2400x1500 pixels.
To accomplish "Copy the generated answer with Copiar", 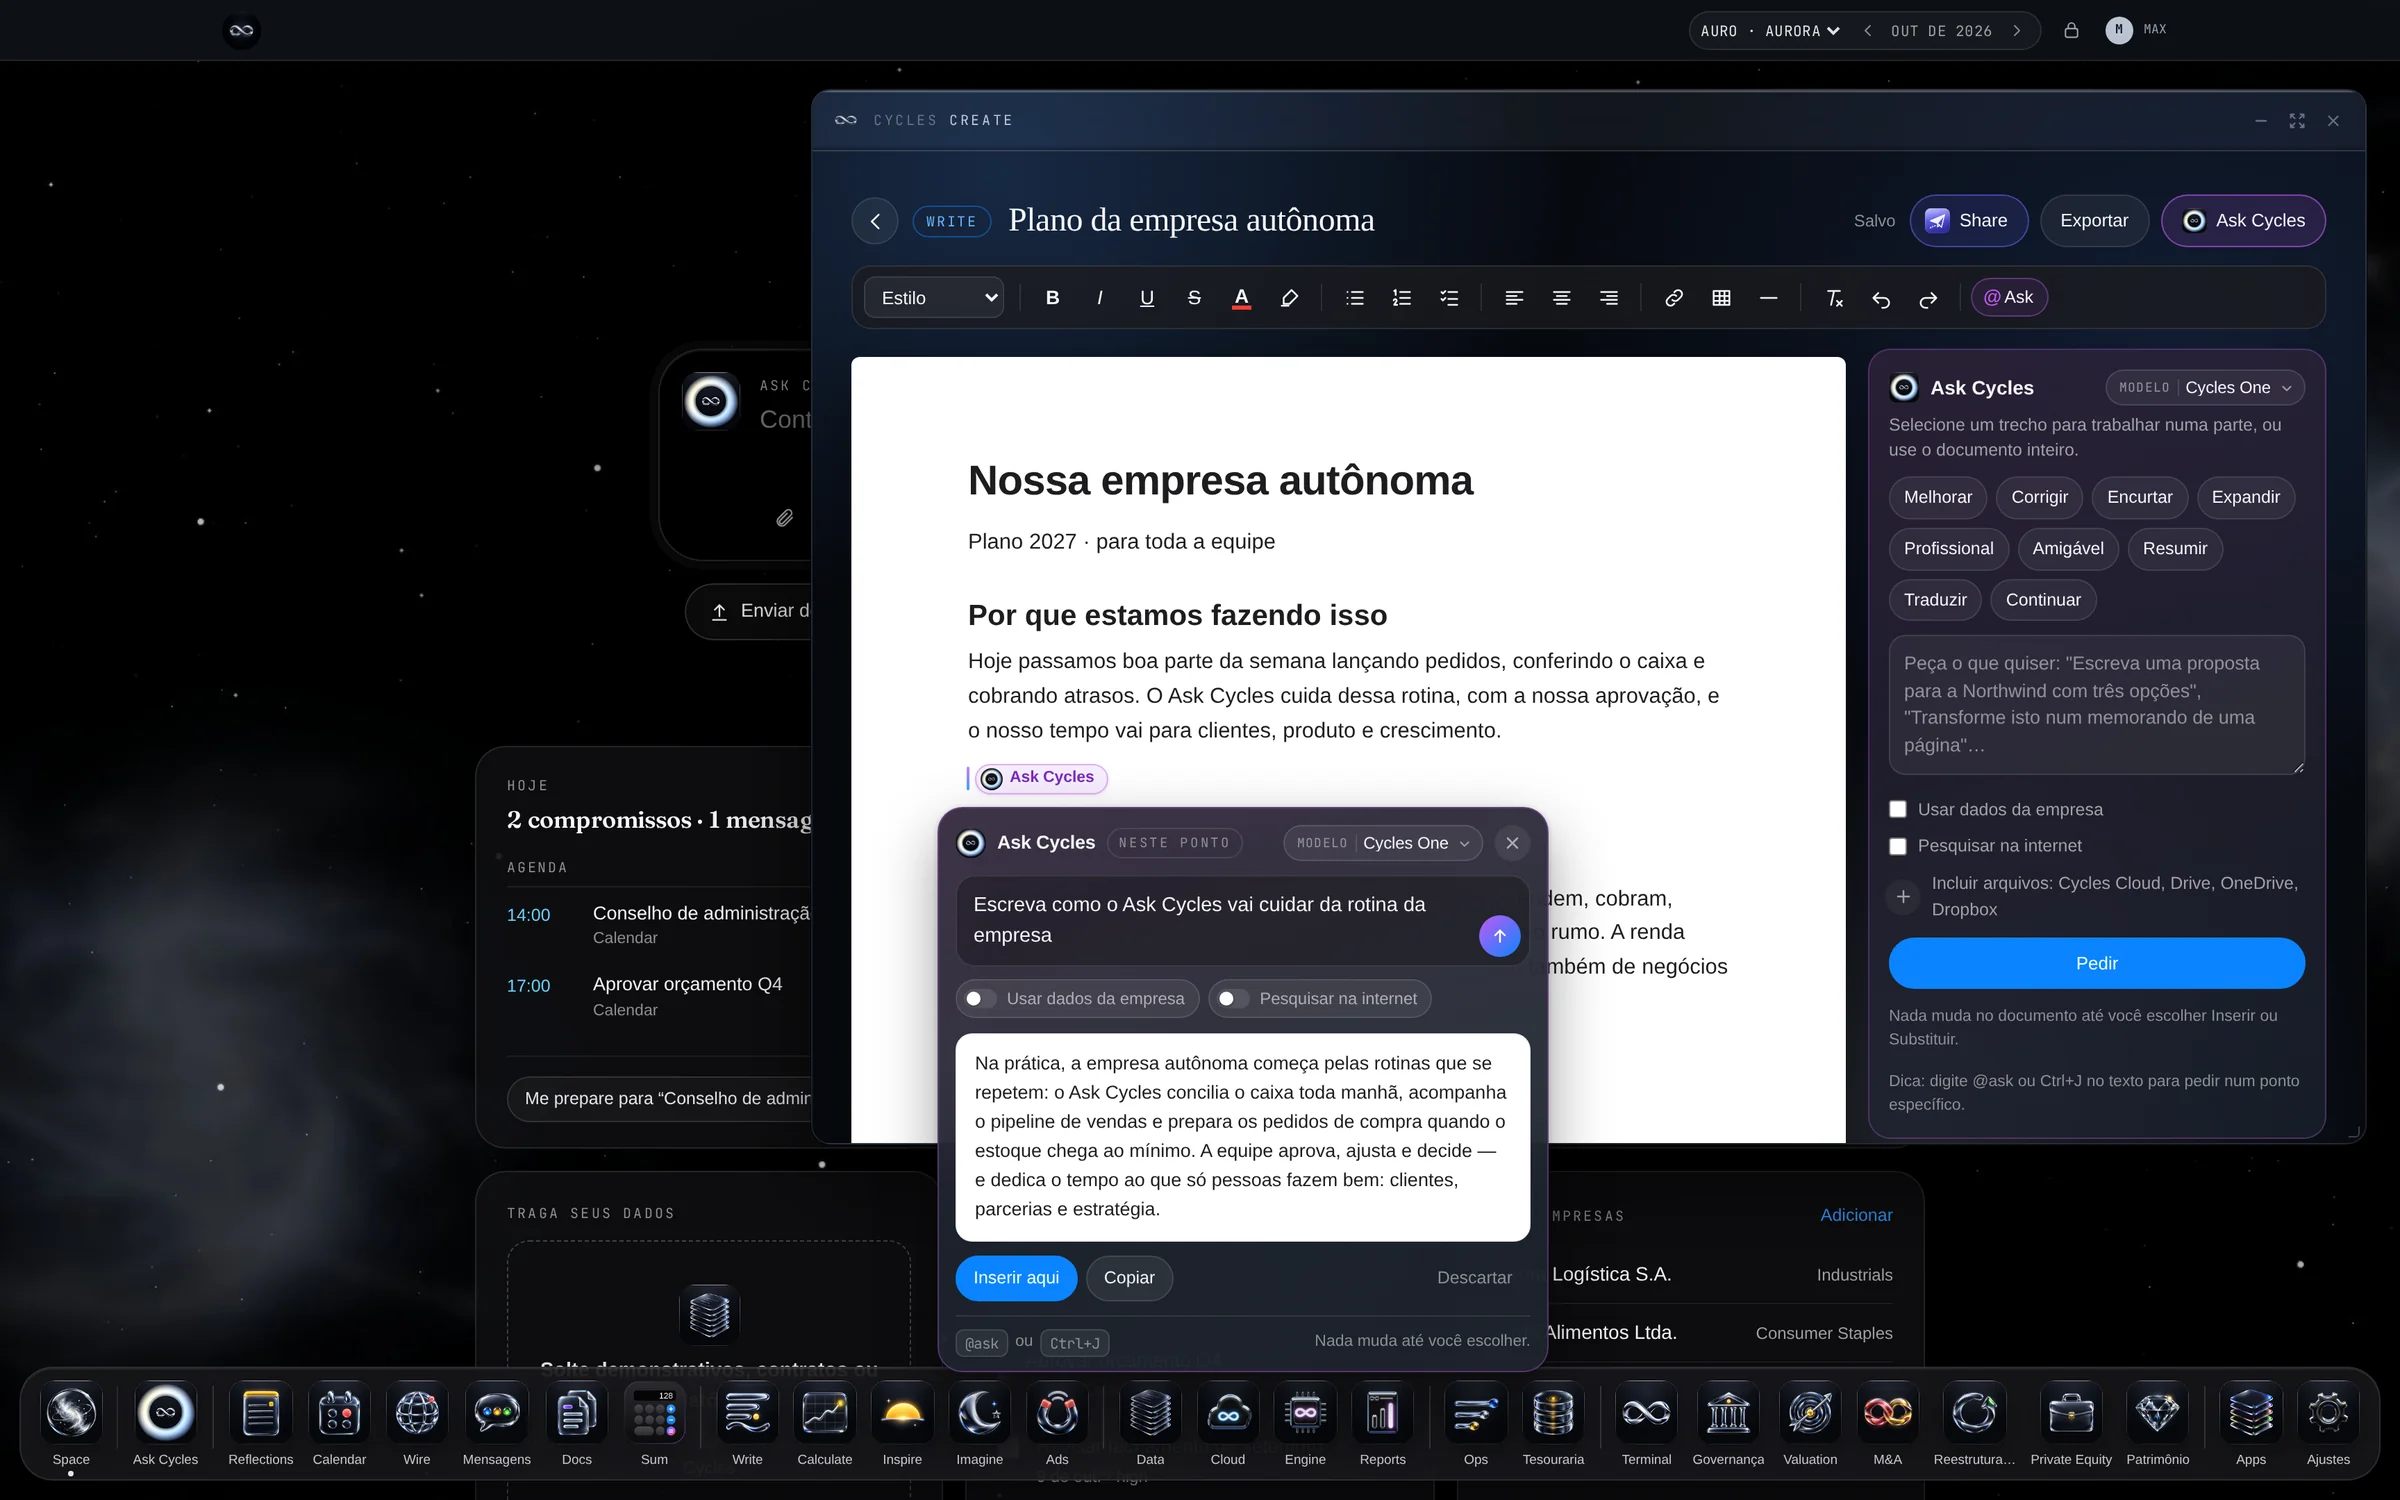I will 1129,1278.
